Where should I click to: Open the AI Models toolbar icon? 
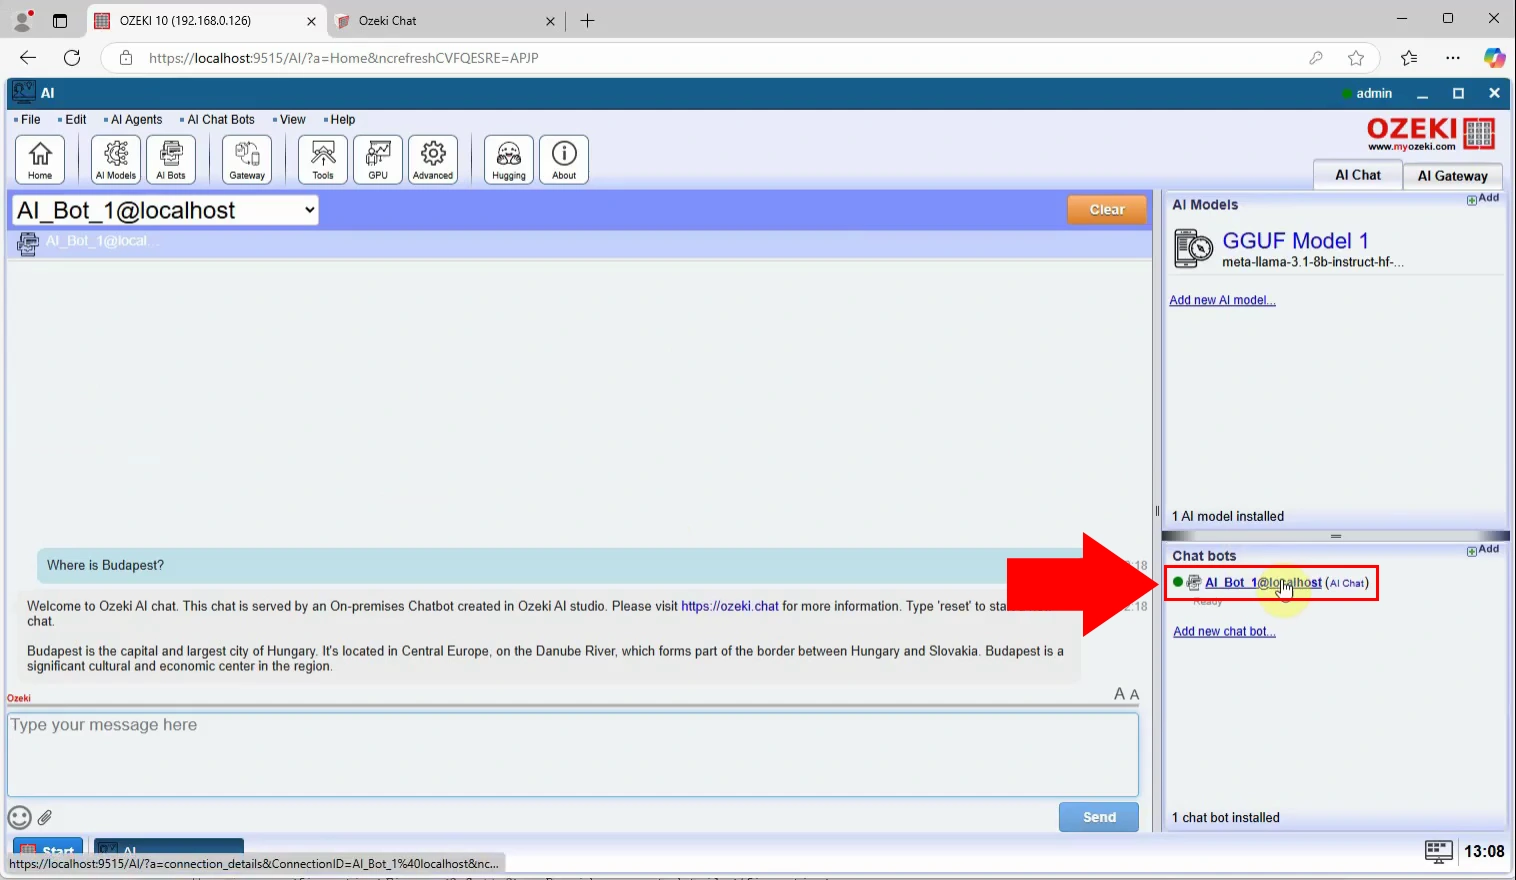(x=116, y=160)
